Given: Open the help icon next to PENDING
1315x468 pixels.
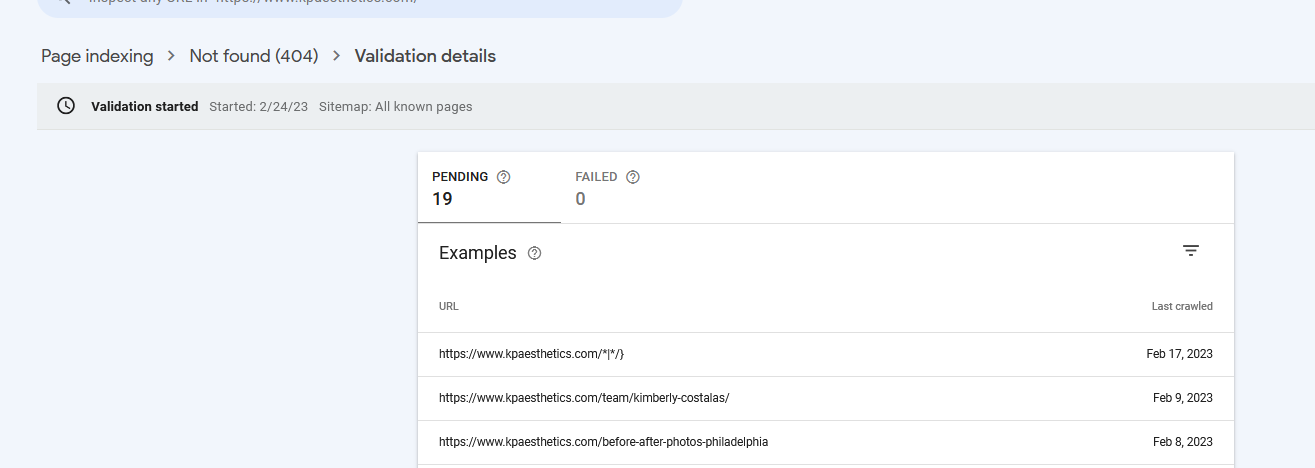Looking at the screenshot, I should tap(504, 177).
